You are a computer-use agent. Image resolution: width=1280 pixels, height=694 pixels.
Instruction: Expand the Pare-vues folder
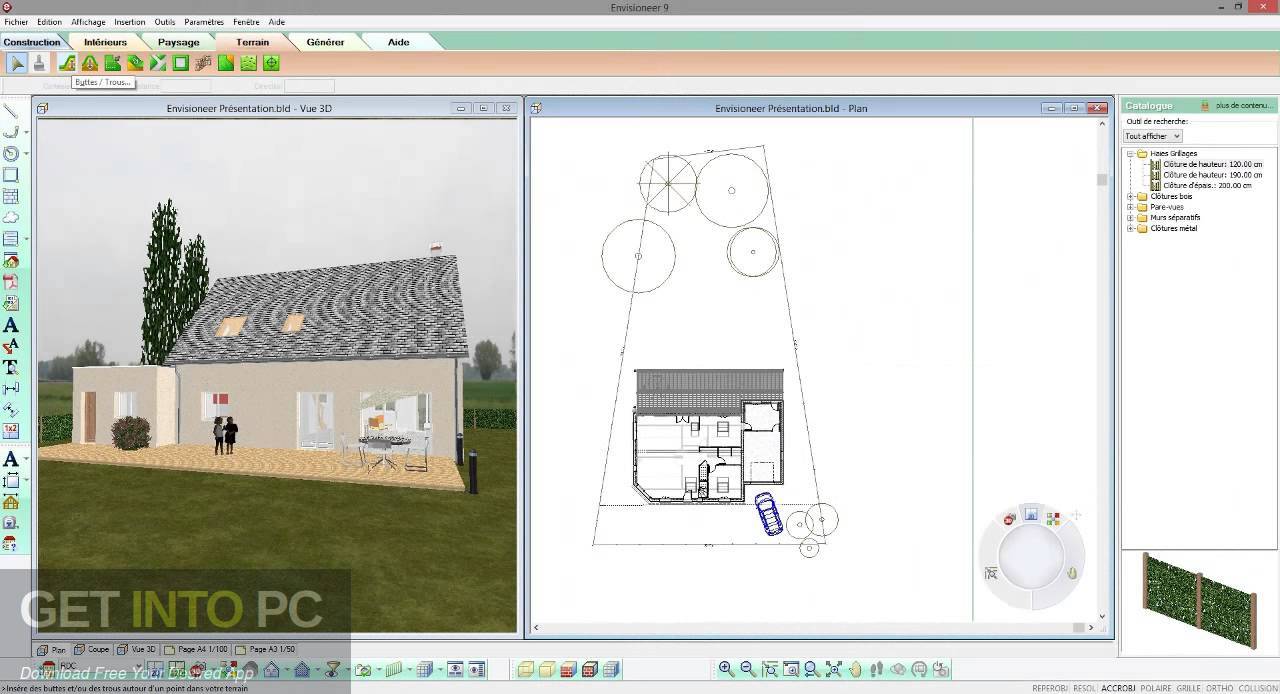(x=1130, y=207)
